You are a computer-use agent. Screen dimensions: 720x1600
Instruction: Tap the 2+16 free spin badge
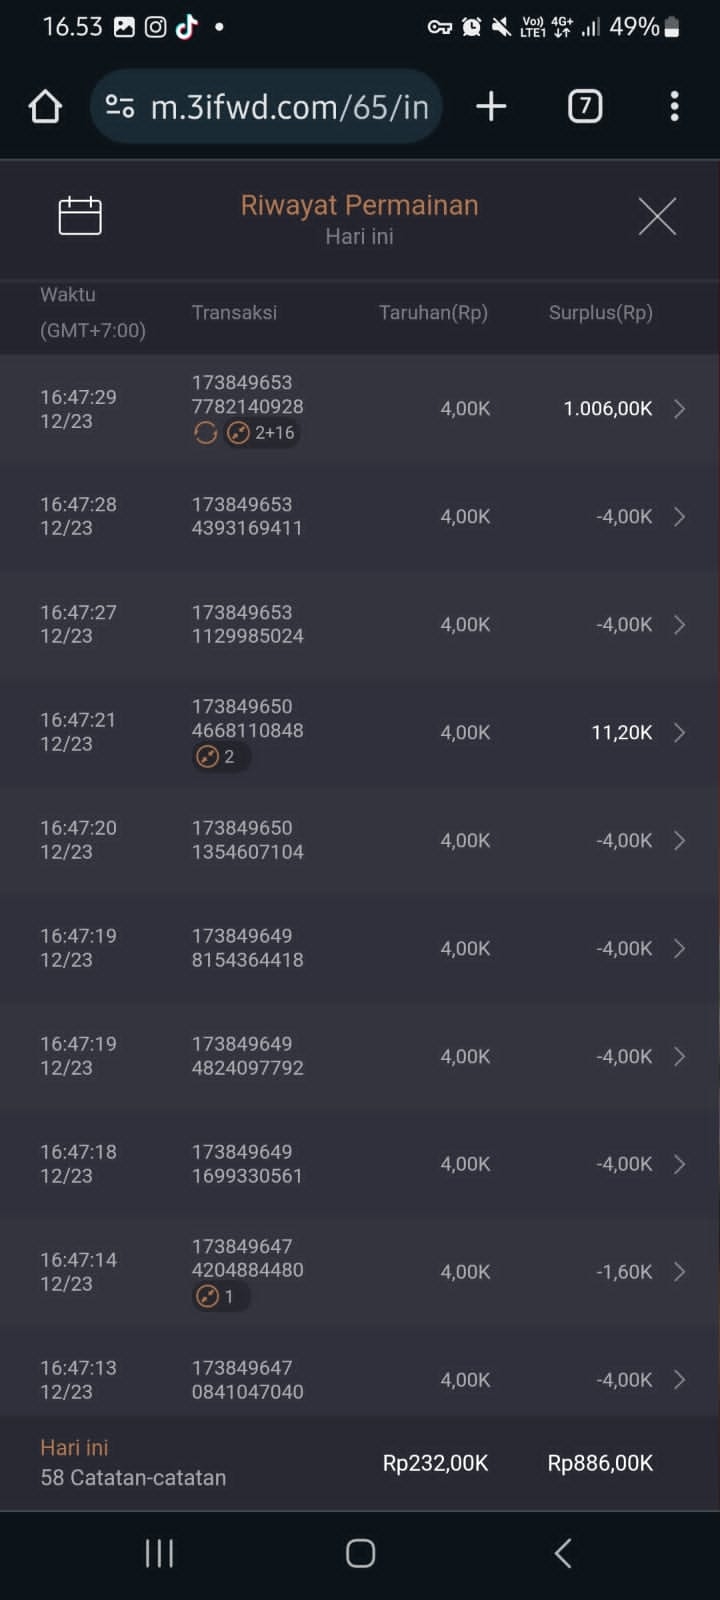pyautogui.click(x=262, y=433)
